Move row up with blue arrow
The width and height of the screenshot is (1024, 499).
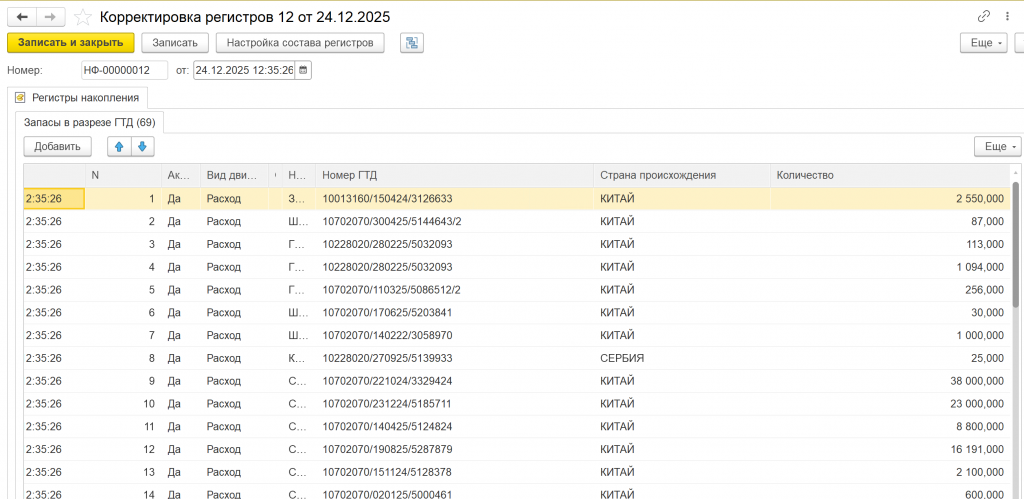119,146
